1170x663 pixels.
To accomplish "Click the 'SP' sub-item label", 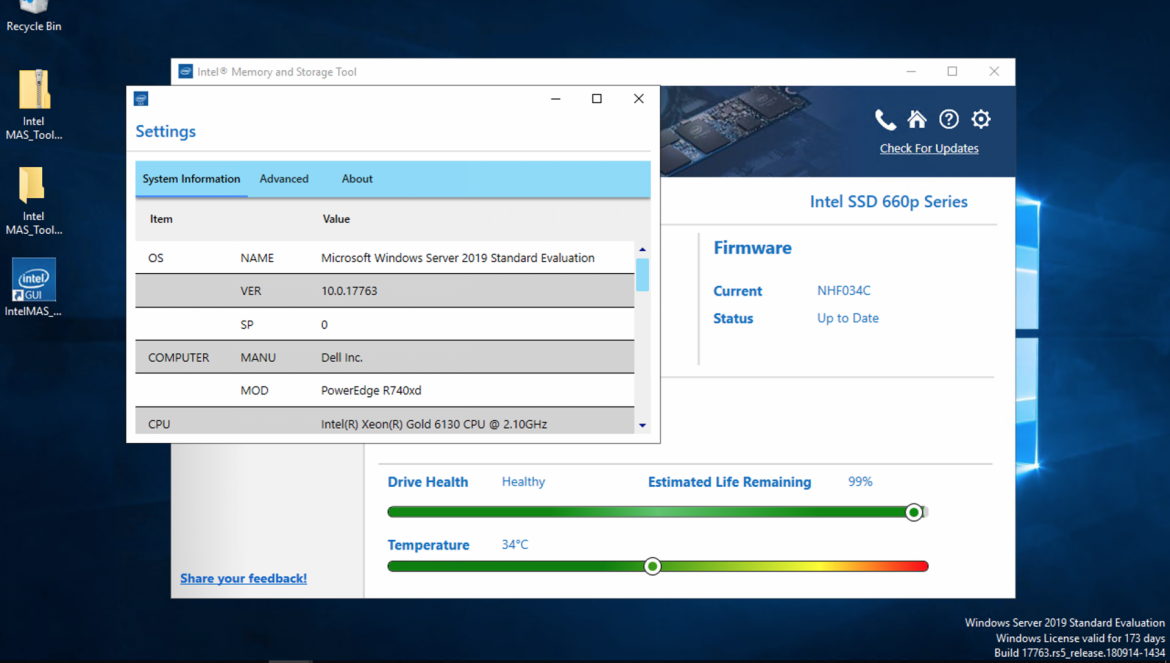I will [247, 324].
